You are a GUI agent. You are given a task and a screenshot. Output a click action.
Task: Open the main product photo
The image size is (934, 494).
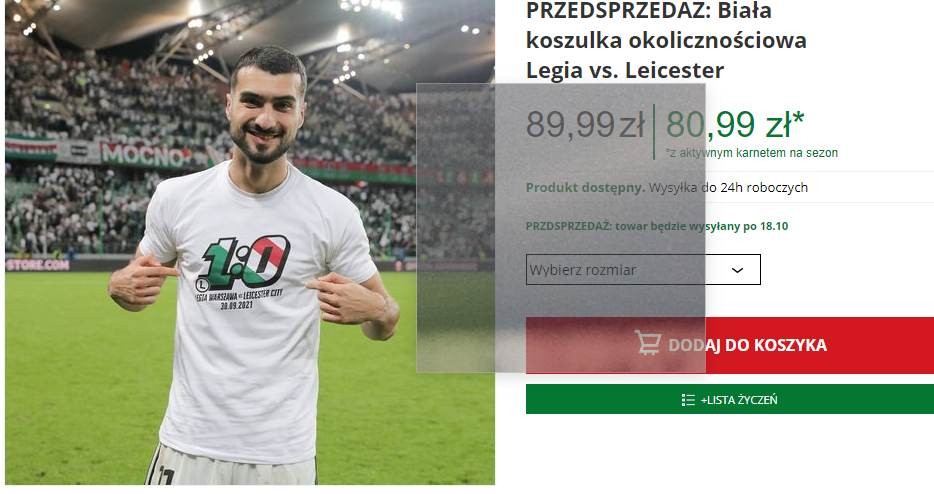point(250,242)
